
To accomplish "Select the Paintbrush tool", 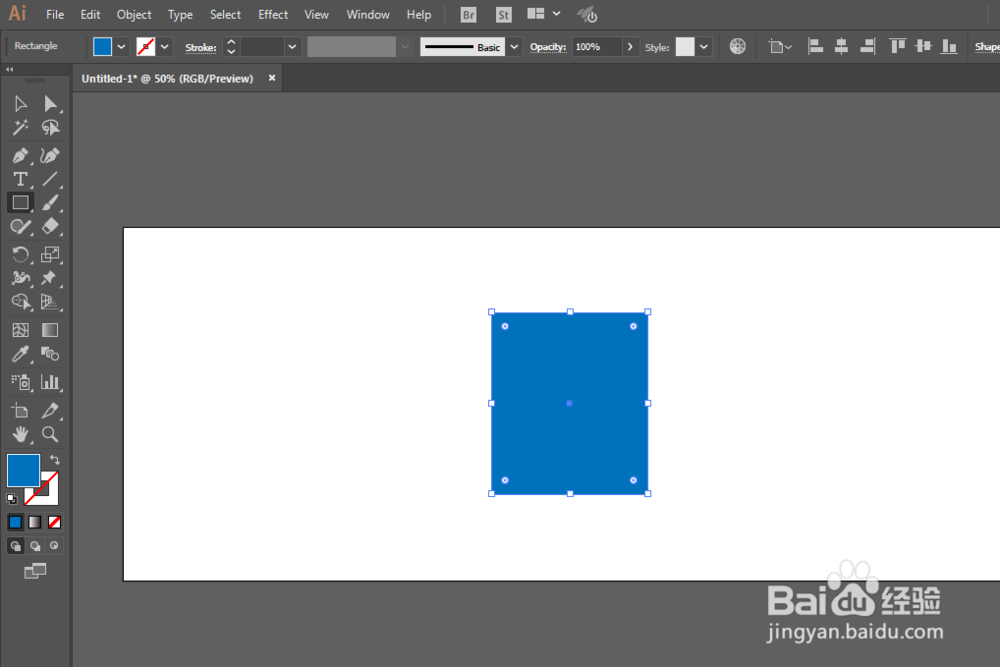I will pos(50,203).
